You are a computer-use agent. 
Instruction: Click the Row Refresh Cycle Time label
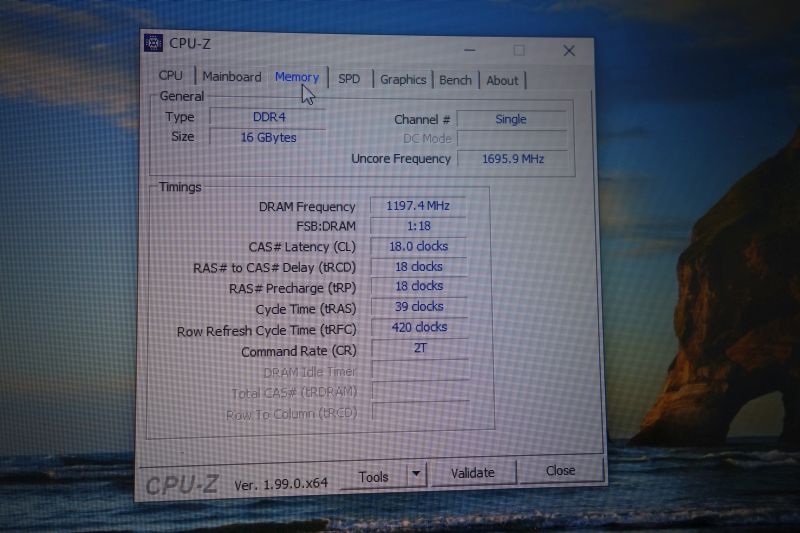pyautogui.click(x=266, y=331)
